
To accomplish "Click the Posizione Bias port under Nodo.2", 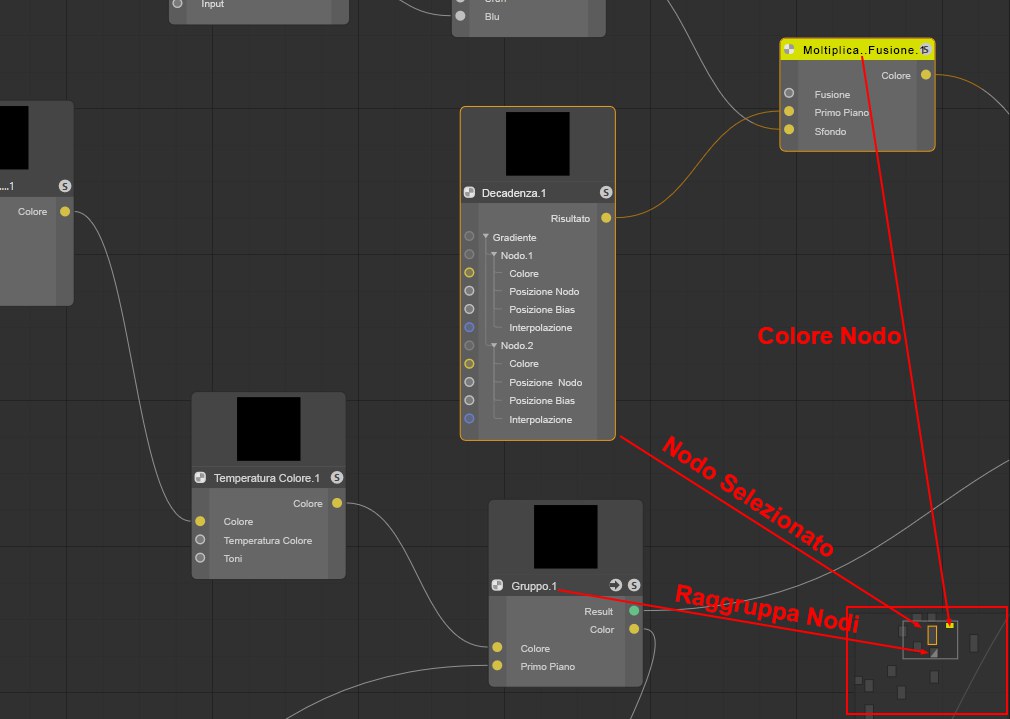I will pos(470,400).
